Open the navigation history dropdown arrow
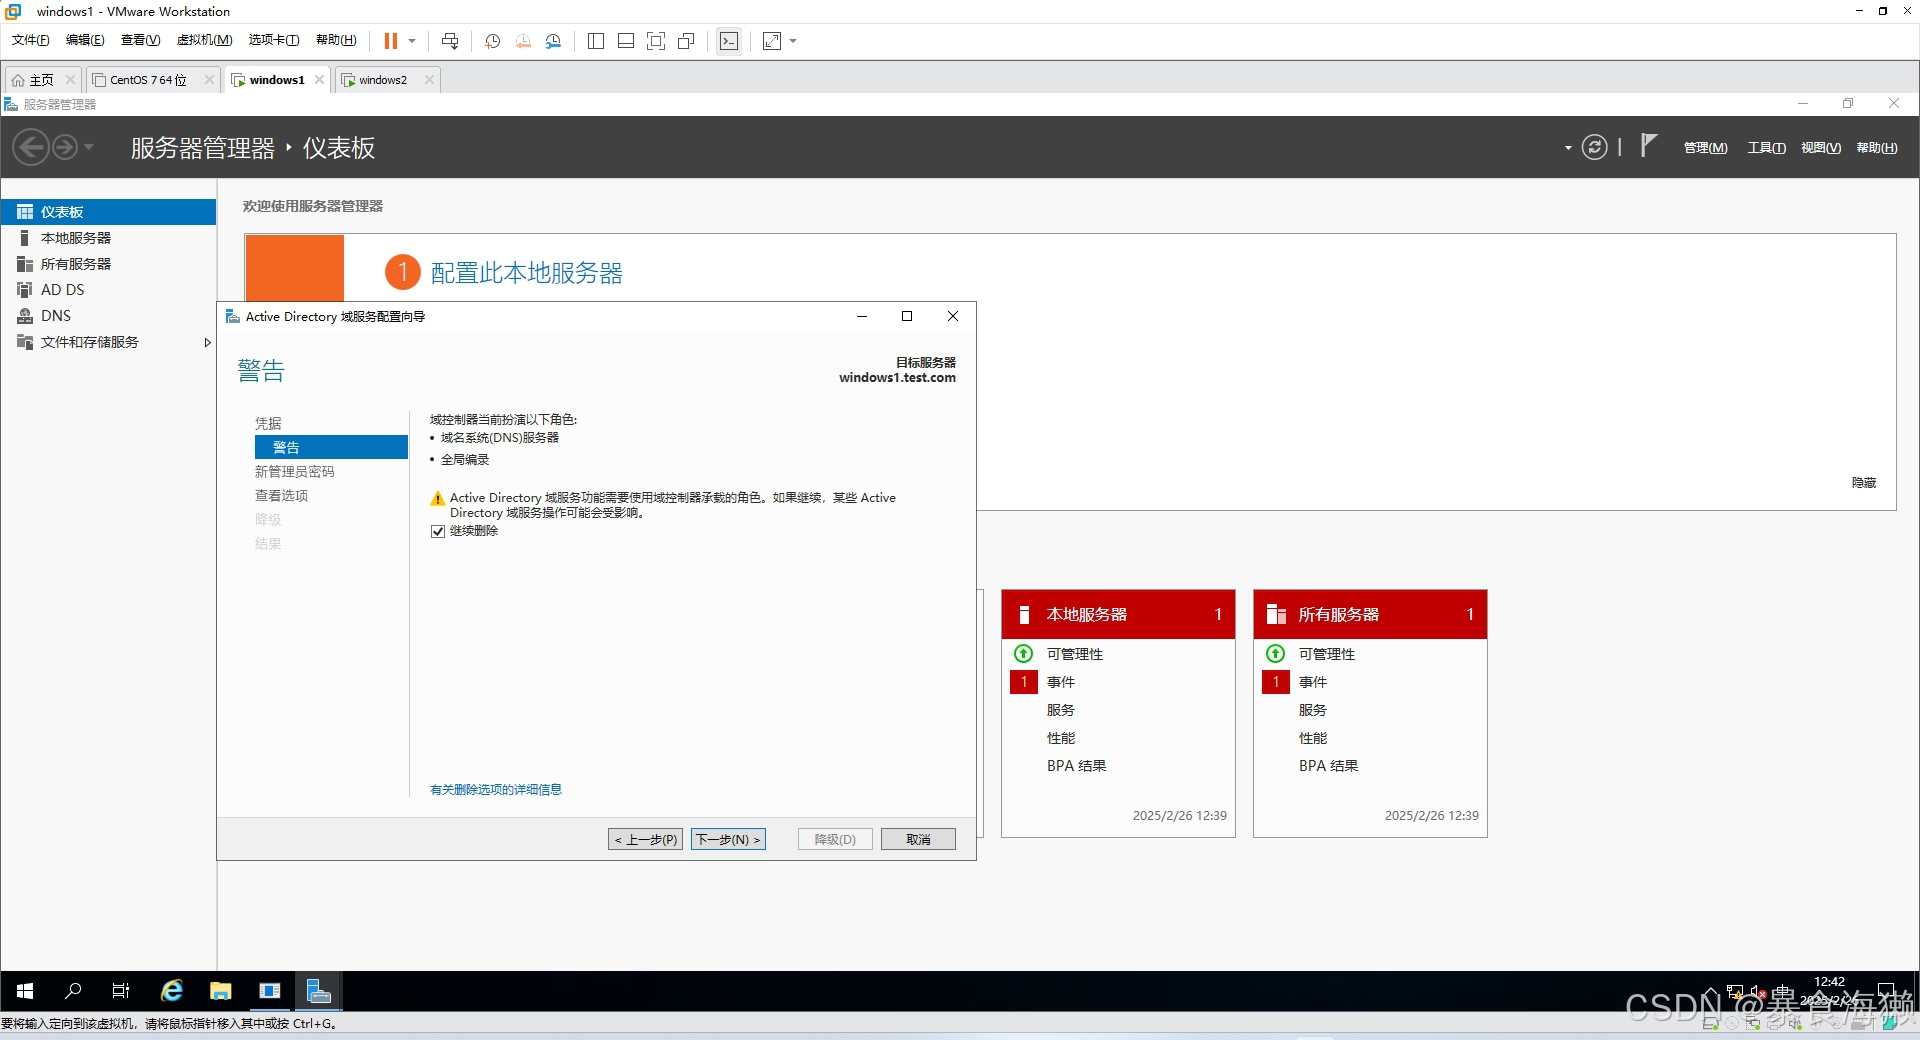Viewport: 1920px width, 1040px height. (88, 148)
